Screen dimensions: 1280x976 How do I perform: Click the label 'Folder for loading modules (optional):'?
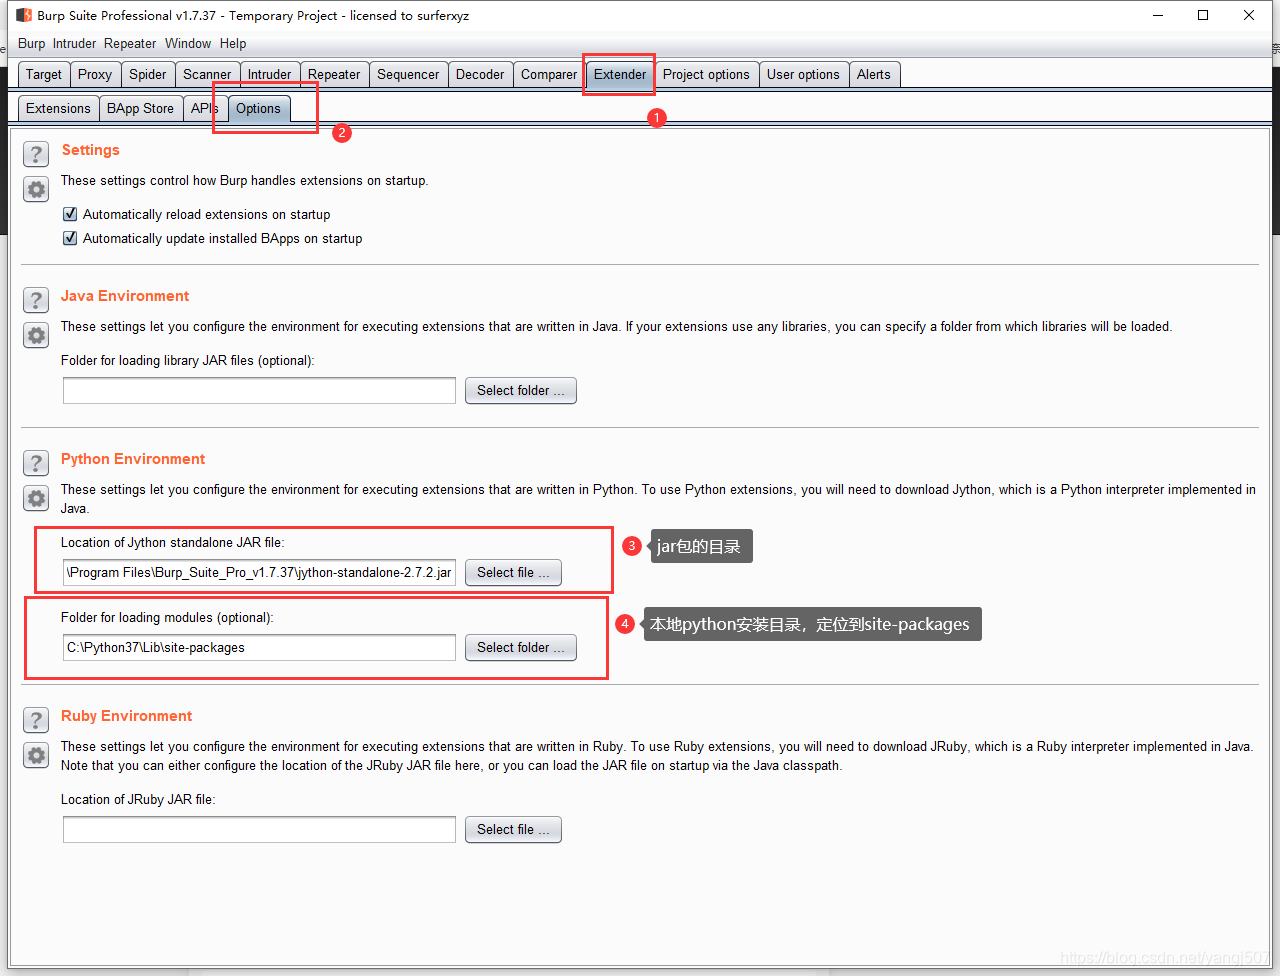coord(167,617)
